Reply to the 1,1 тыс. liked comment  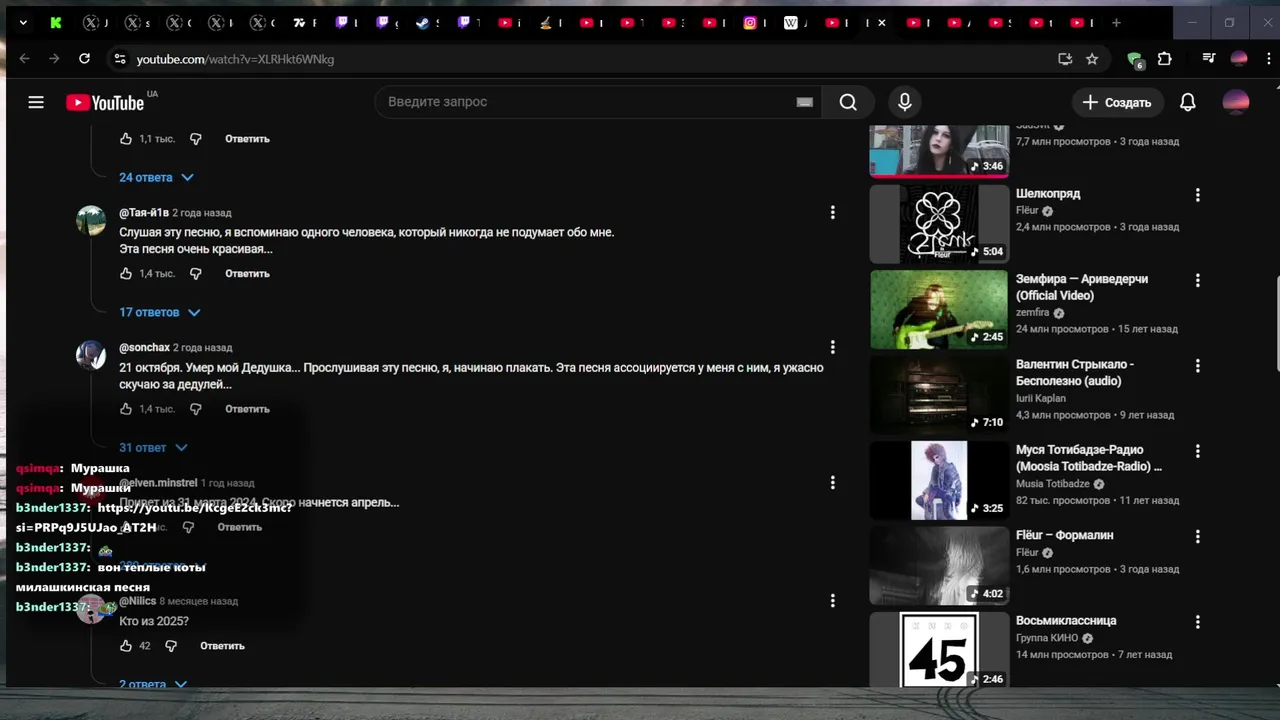[x=247, y=138]
